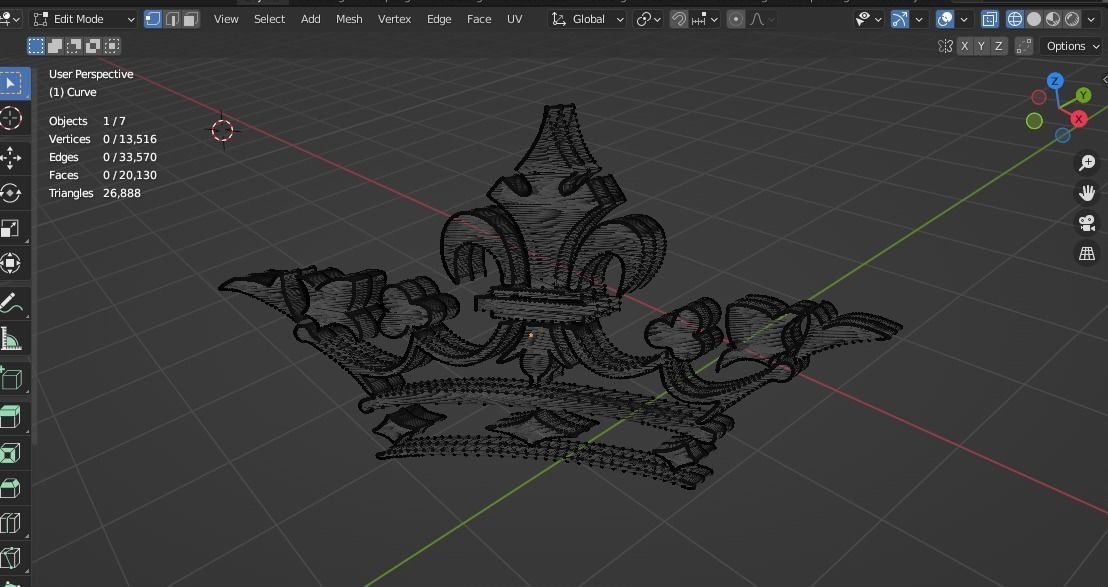Switch to Material Preview shading
The width and height of the screenshot is (1108, 587).
pos(1053,19)
